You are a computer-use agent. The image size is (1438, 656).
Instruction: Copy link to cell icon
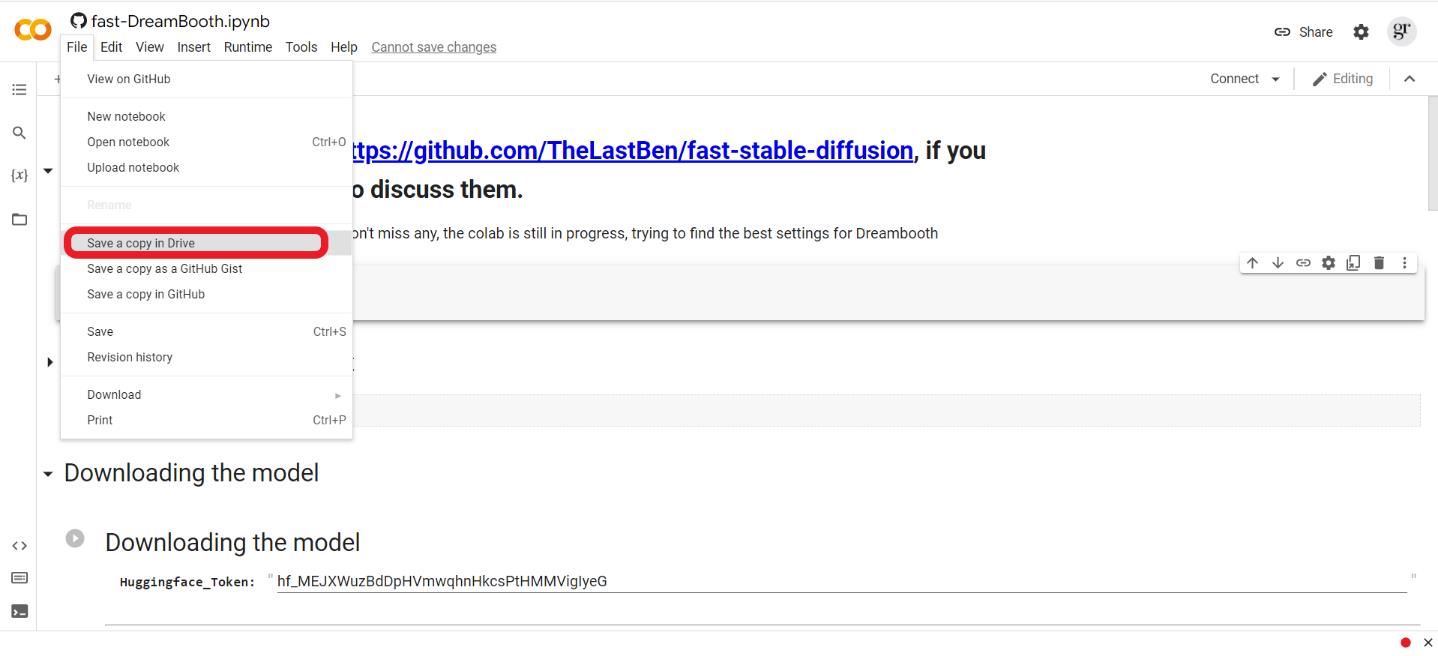(x=1303, y=263)
